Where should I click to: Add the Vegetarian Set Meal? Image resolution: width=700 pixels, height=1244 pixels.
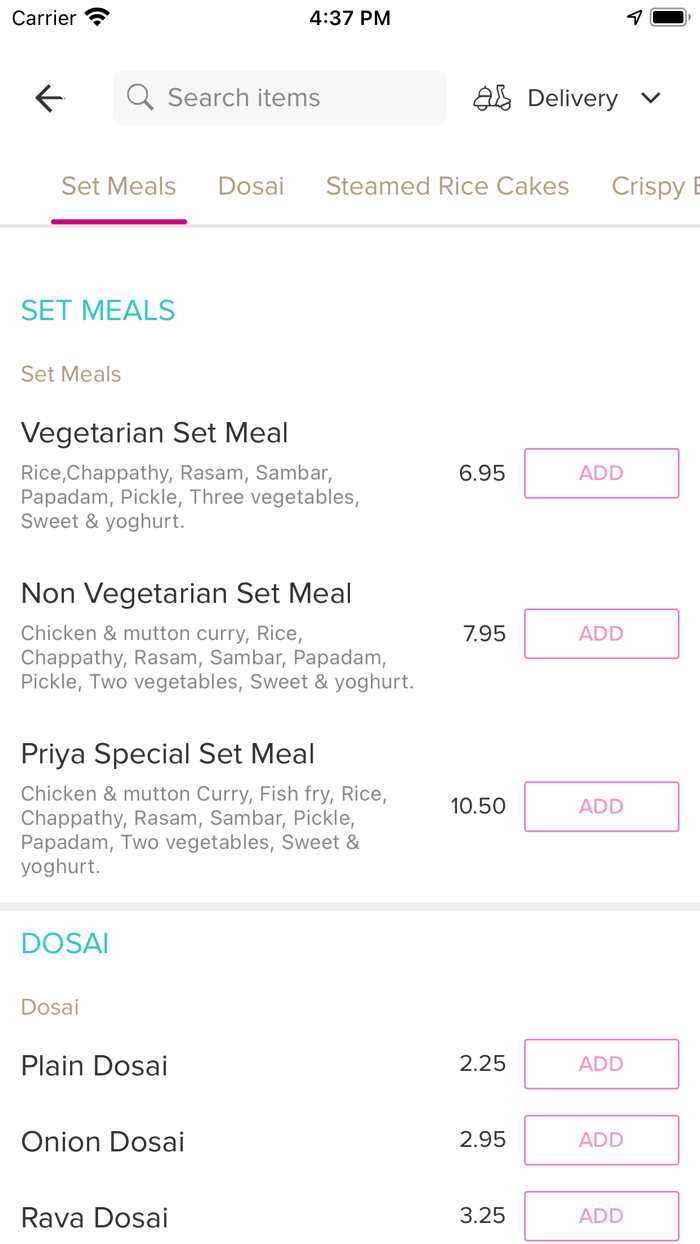601,473
